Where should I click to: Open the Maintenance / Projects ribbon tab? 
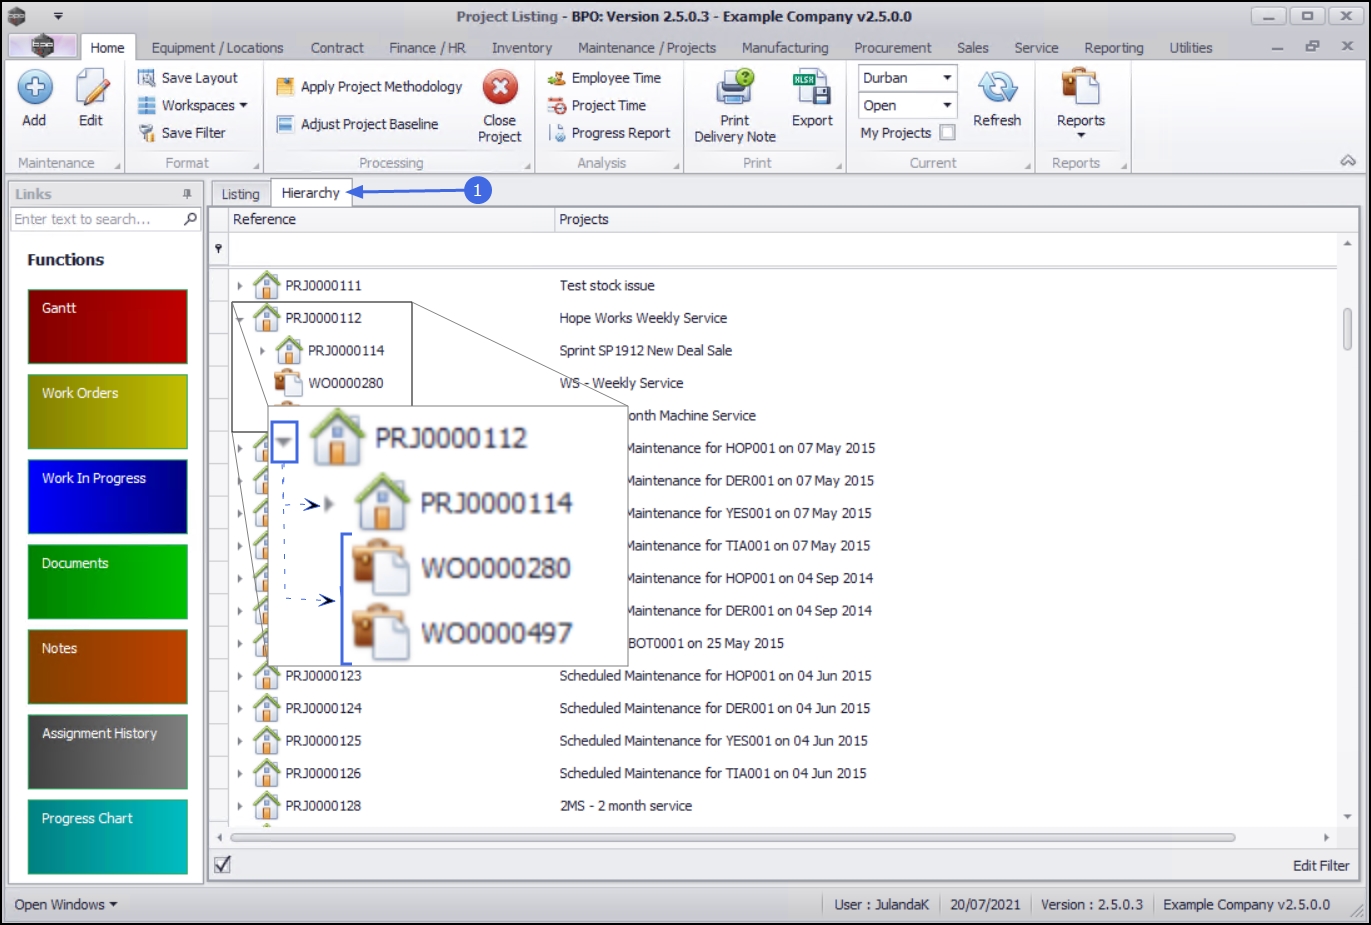click(x=646, y=48)
